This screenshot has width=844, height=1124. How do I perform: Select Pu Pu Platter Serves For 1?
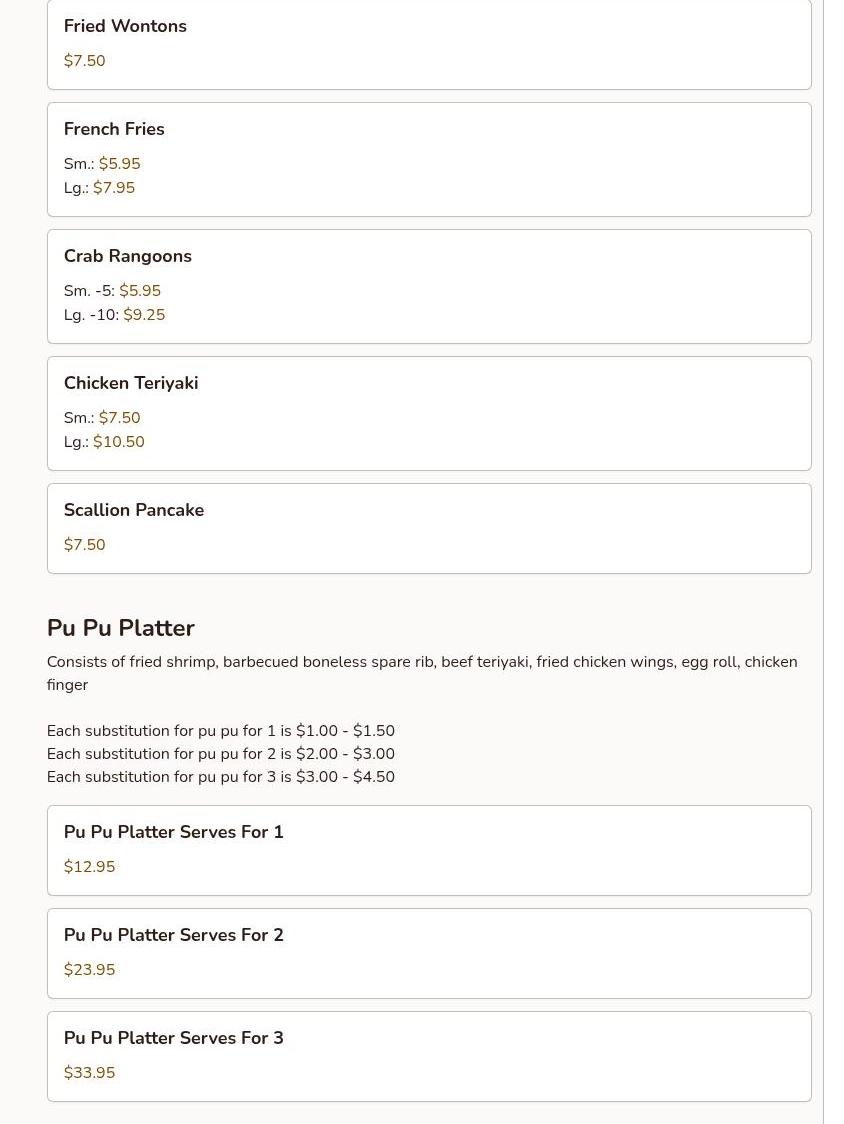pos(174,833)
